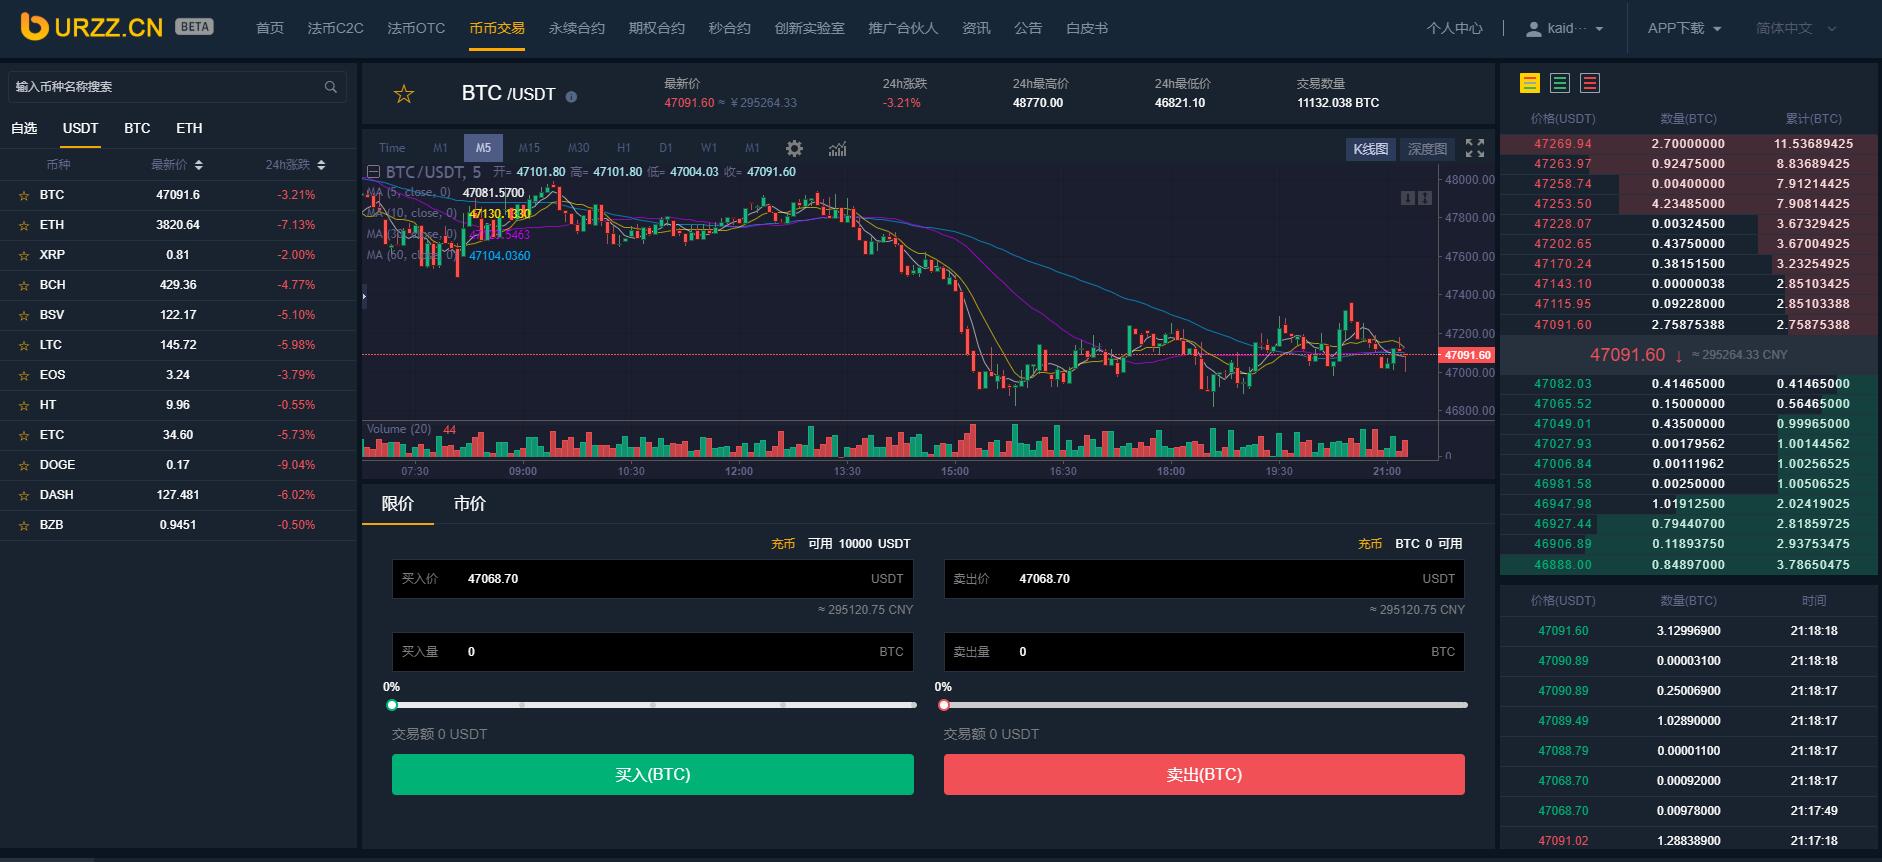Viewport: 1882px width, 862px height.
Task: Click the BTC/USDT pair info icon
Action: click(x=571, y=97)
